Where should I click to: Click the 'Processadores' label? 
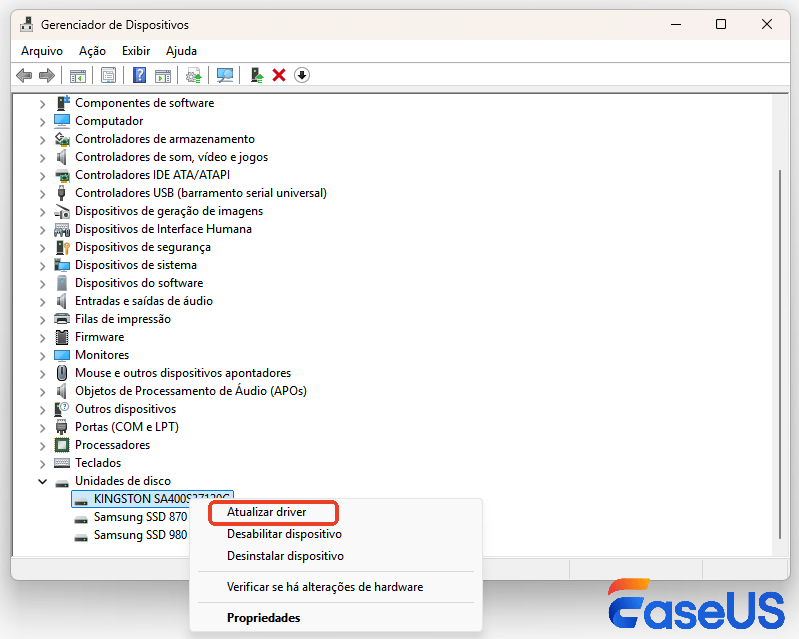[x=113, y=445]
